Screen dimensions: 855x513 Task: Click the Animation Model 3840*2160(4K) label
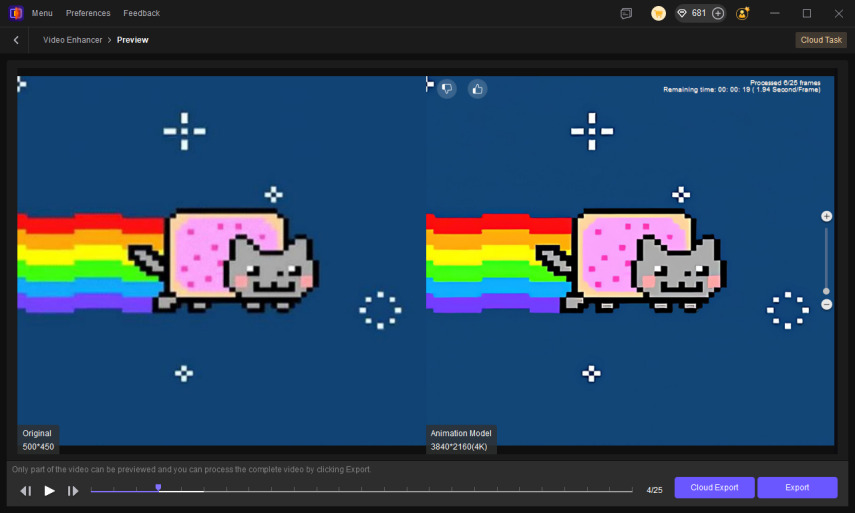click(461, 439)
